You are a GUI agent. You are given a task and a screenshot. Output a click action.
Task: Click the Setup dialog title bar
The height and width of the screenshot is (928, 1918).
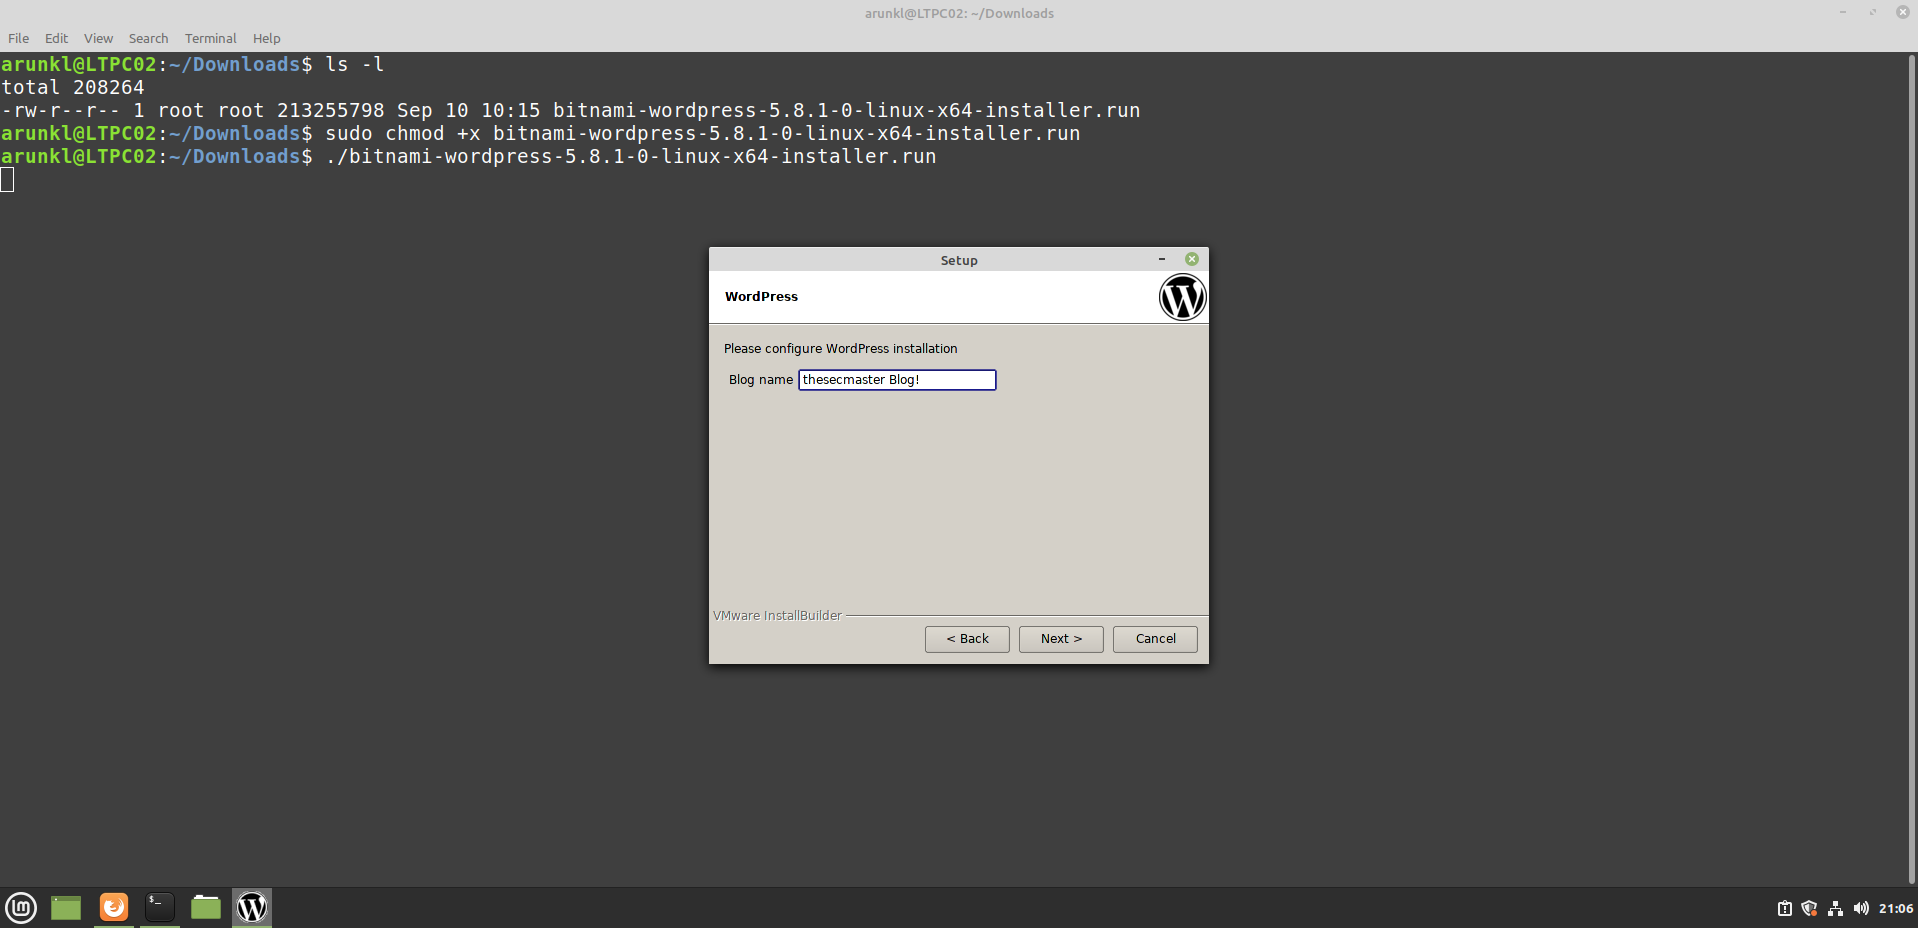(x=959, y=259)
